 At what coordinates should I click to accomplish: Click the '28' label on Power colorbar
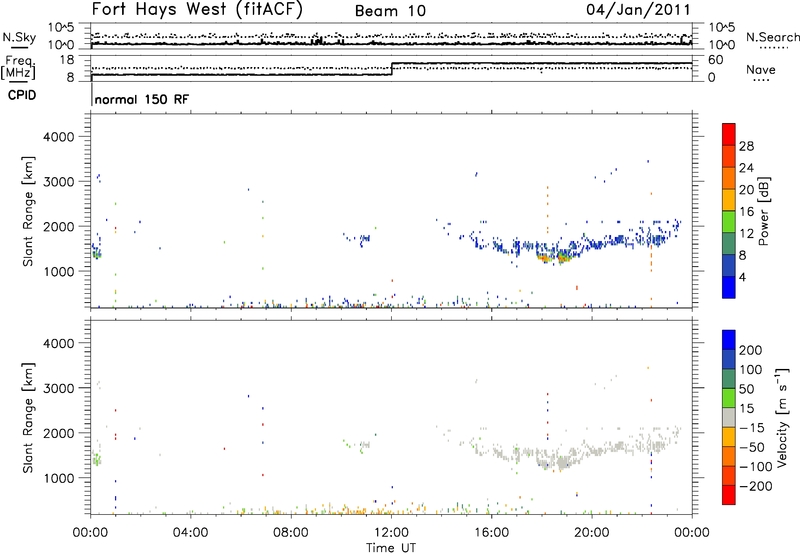coord(746,146)
